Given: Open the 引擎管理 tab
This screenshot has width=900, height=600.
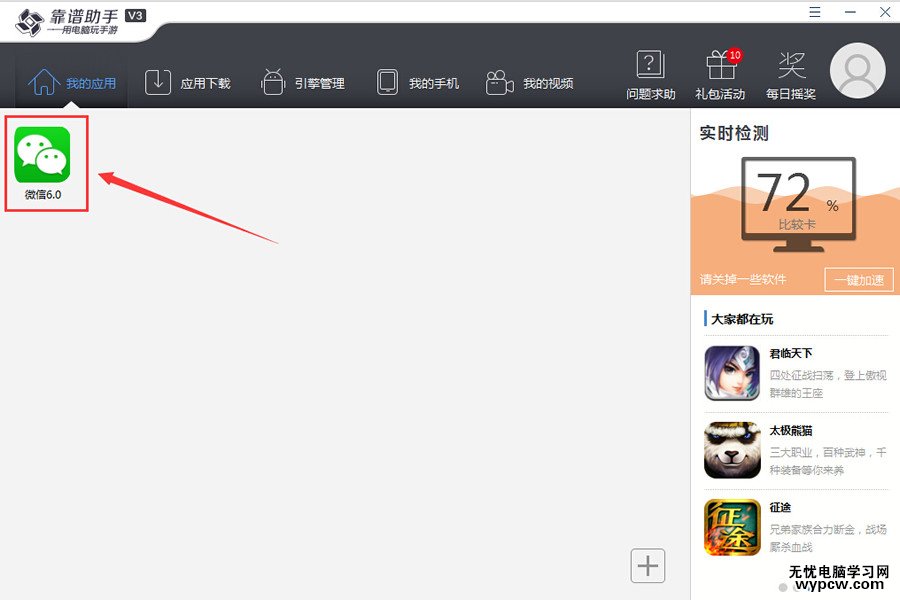Looking at the screenshot, I should 302,83.
